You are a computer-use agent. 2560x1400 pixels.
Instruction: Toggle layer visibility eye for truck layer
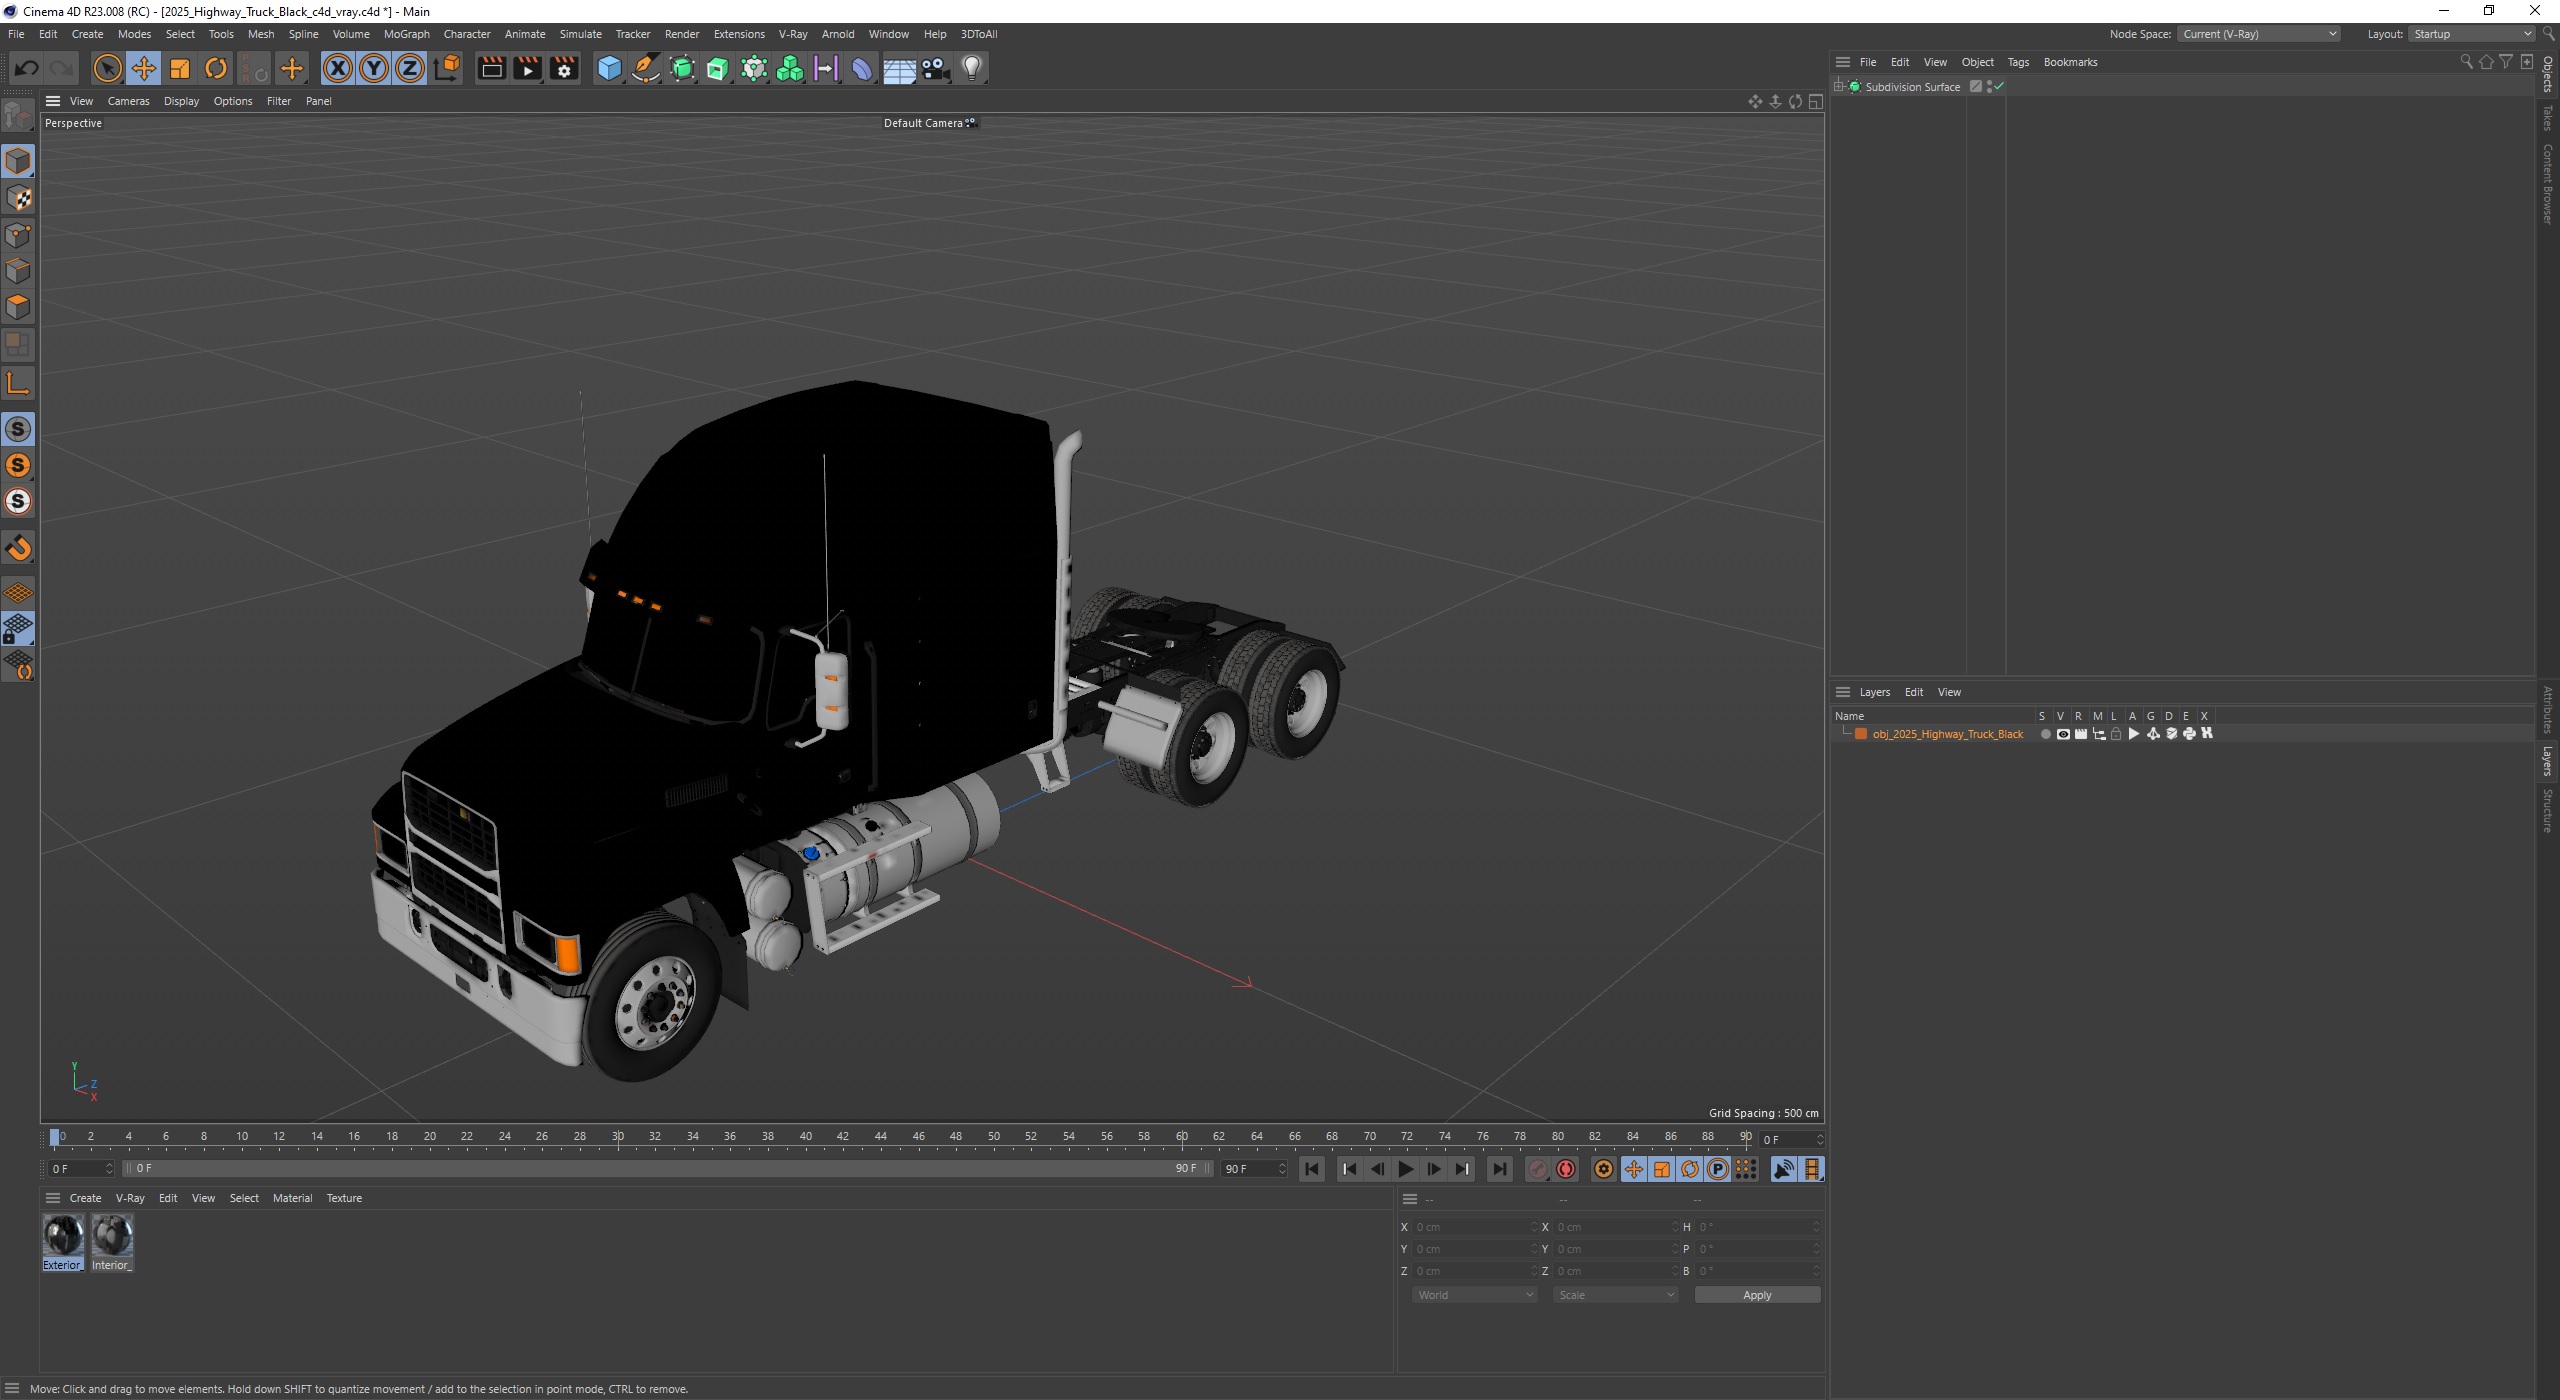tap(2062, 734)
